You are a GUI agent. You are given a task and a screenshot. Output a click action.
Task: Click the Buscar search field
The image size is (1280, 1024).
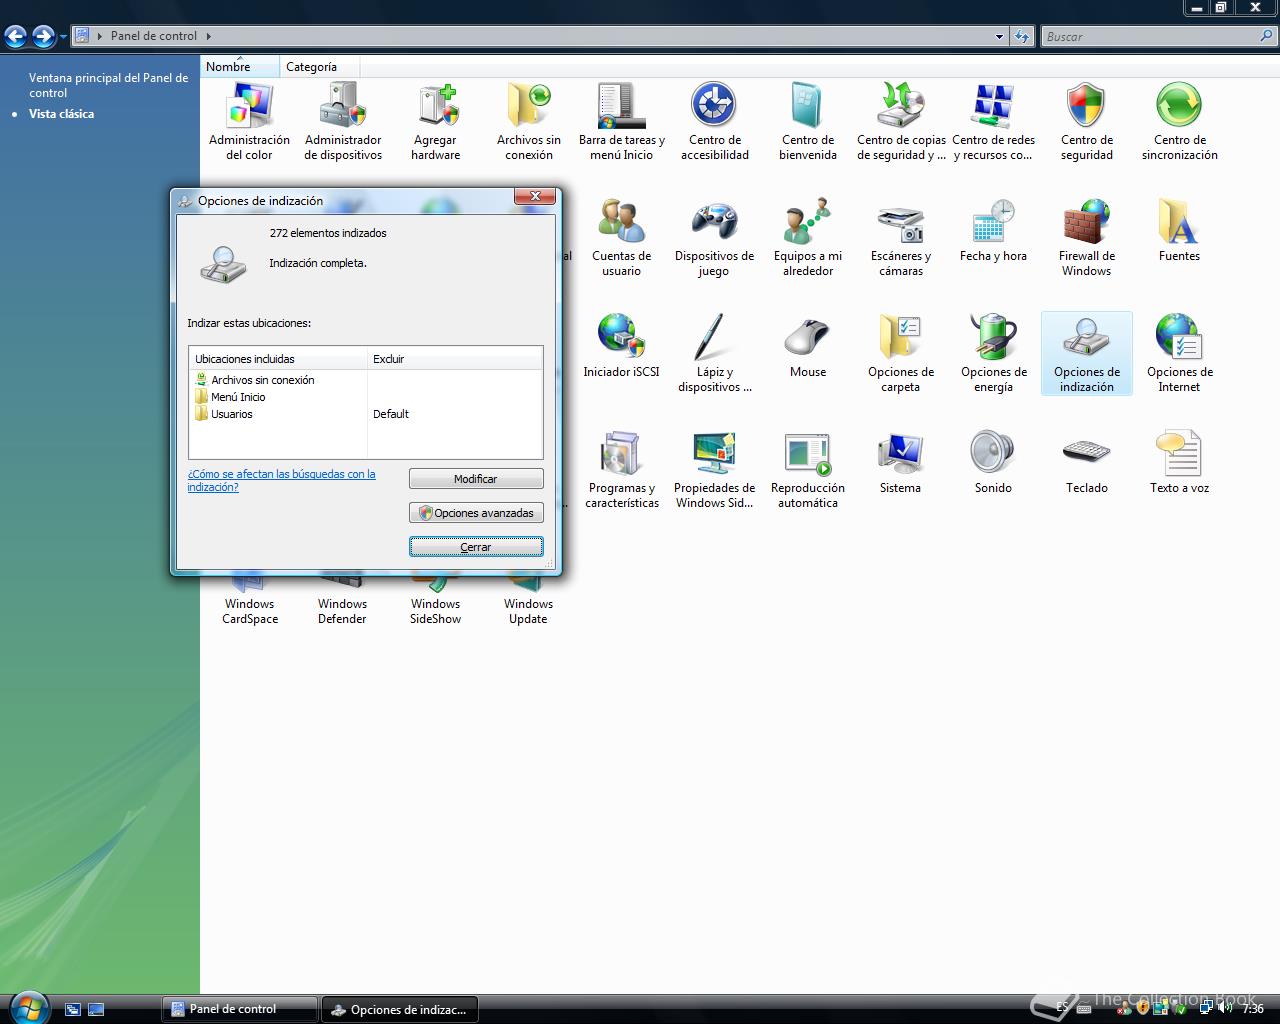1151,36
